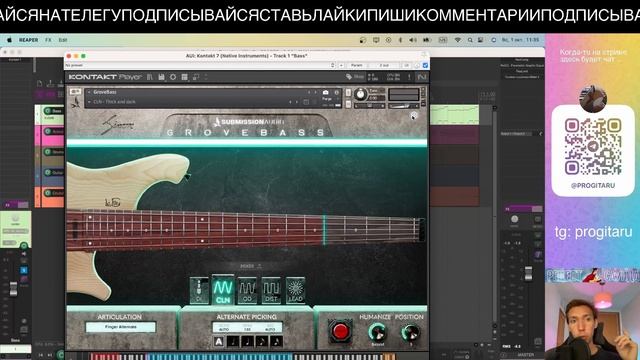Viewport: 640px width, 360px height.
Task: Expand the CLN snapshot preset dropdown
Action: (x=89, y=102)
